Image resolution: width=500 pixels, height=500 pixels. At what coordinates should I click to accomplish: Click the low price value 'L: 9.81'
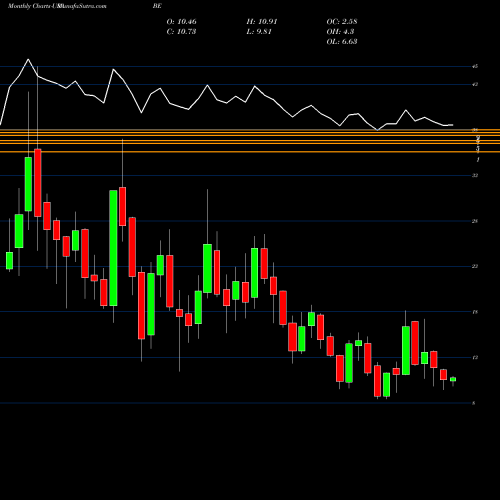click(x=259, y=32)
